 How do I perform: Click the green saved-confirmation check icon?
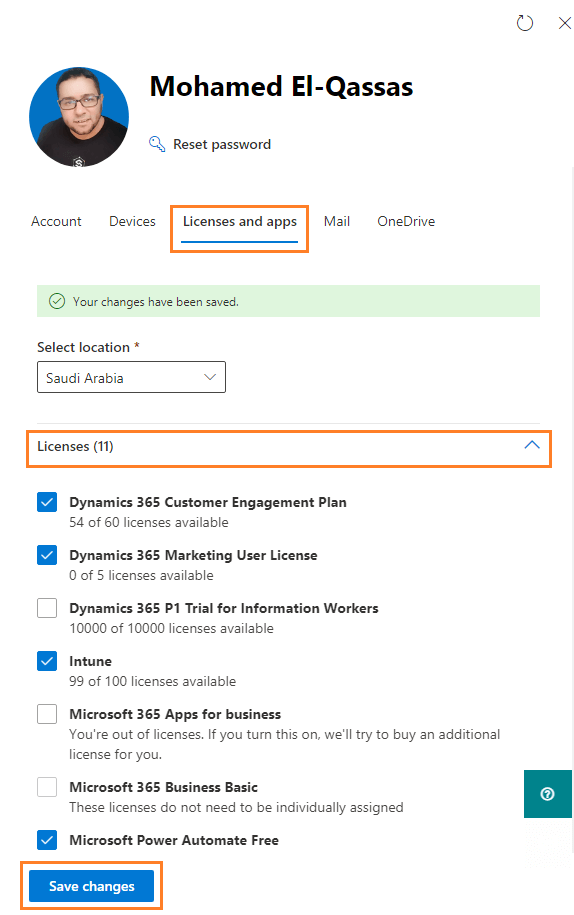pyautogui.click(x=57, y=301)
